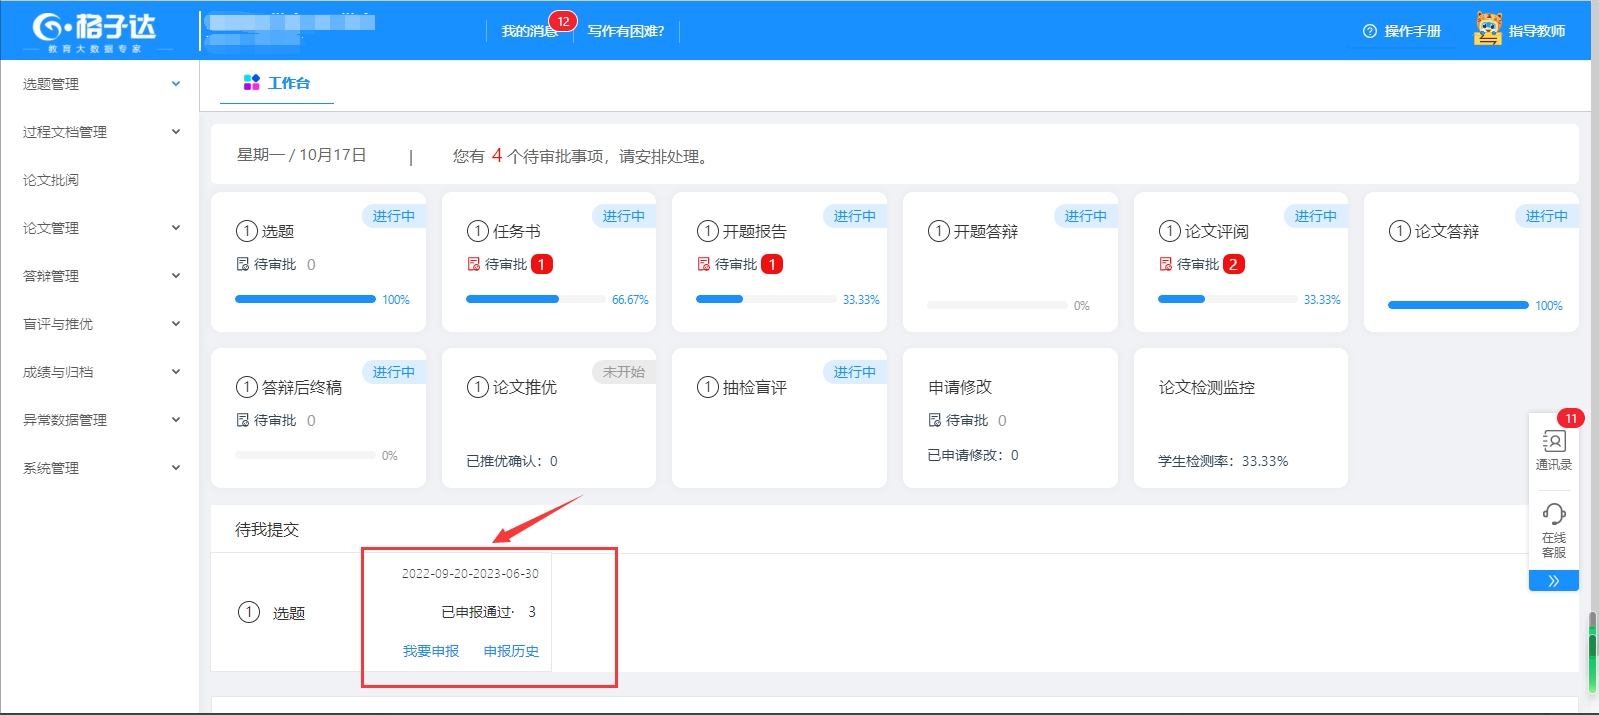Open the 申报历史 link

(511, 651)
